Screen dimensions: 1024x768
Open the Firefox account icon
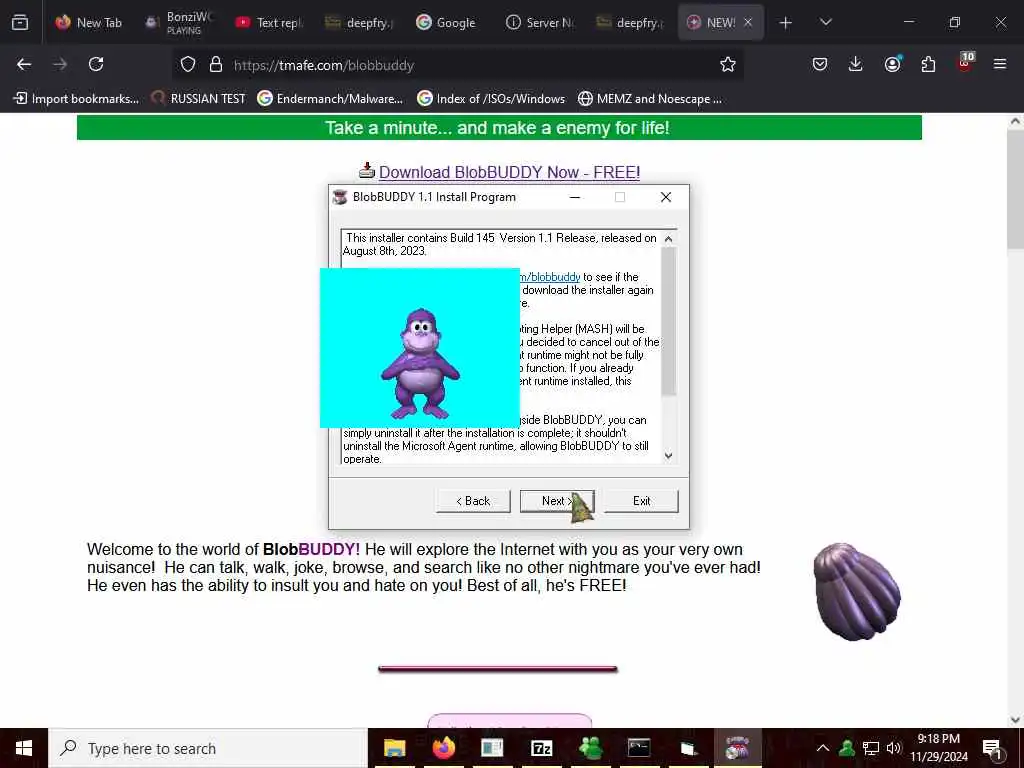pos(892,65)
